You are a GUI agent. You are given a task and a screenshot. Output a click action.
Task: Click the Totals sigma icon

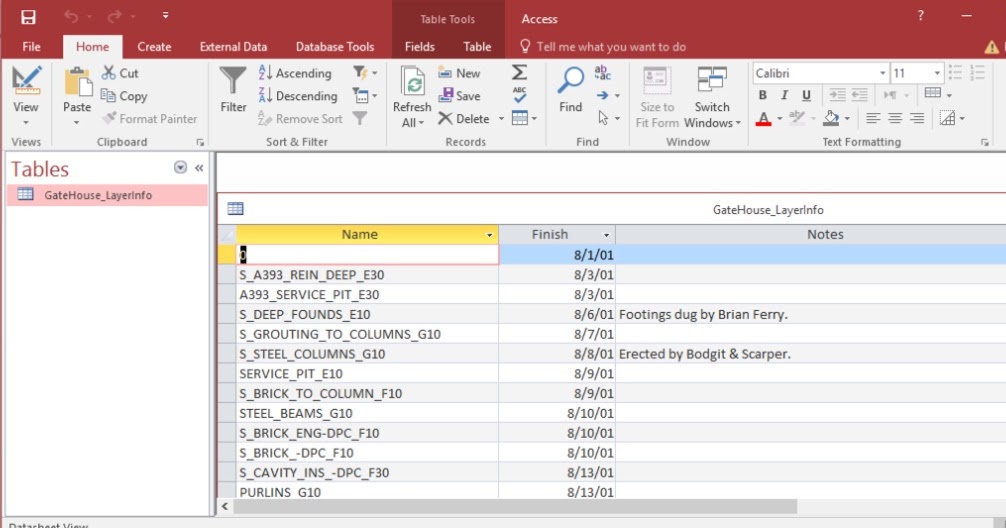coord(519,73)
